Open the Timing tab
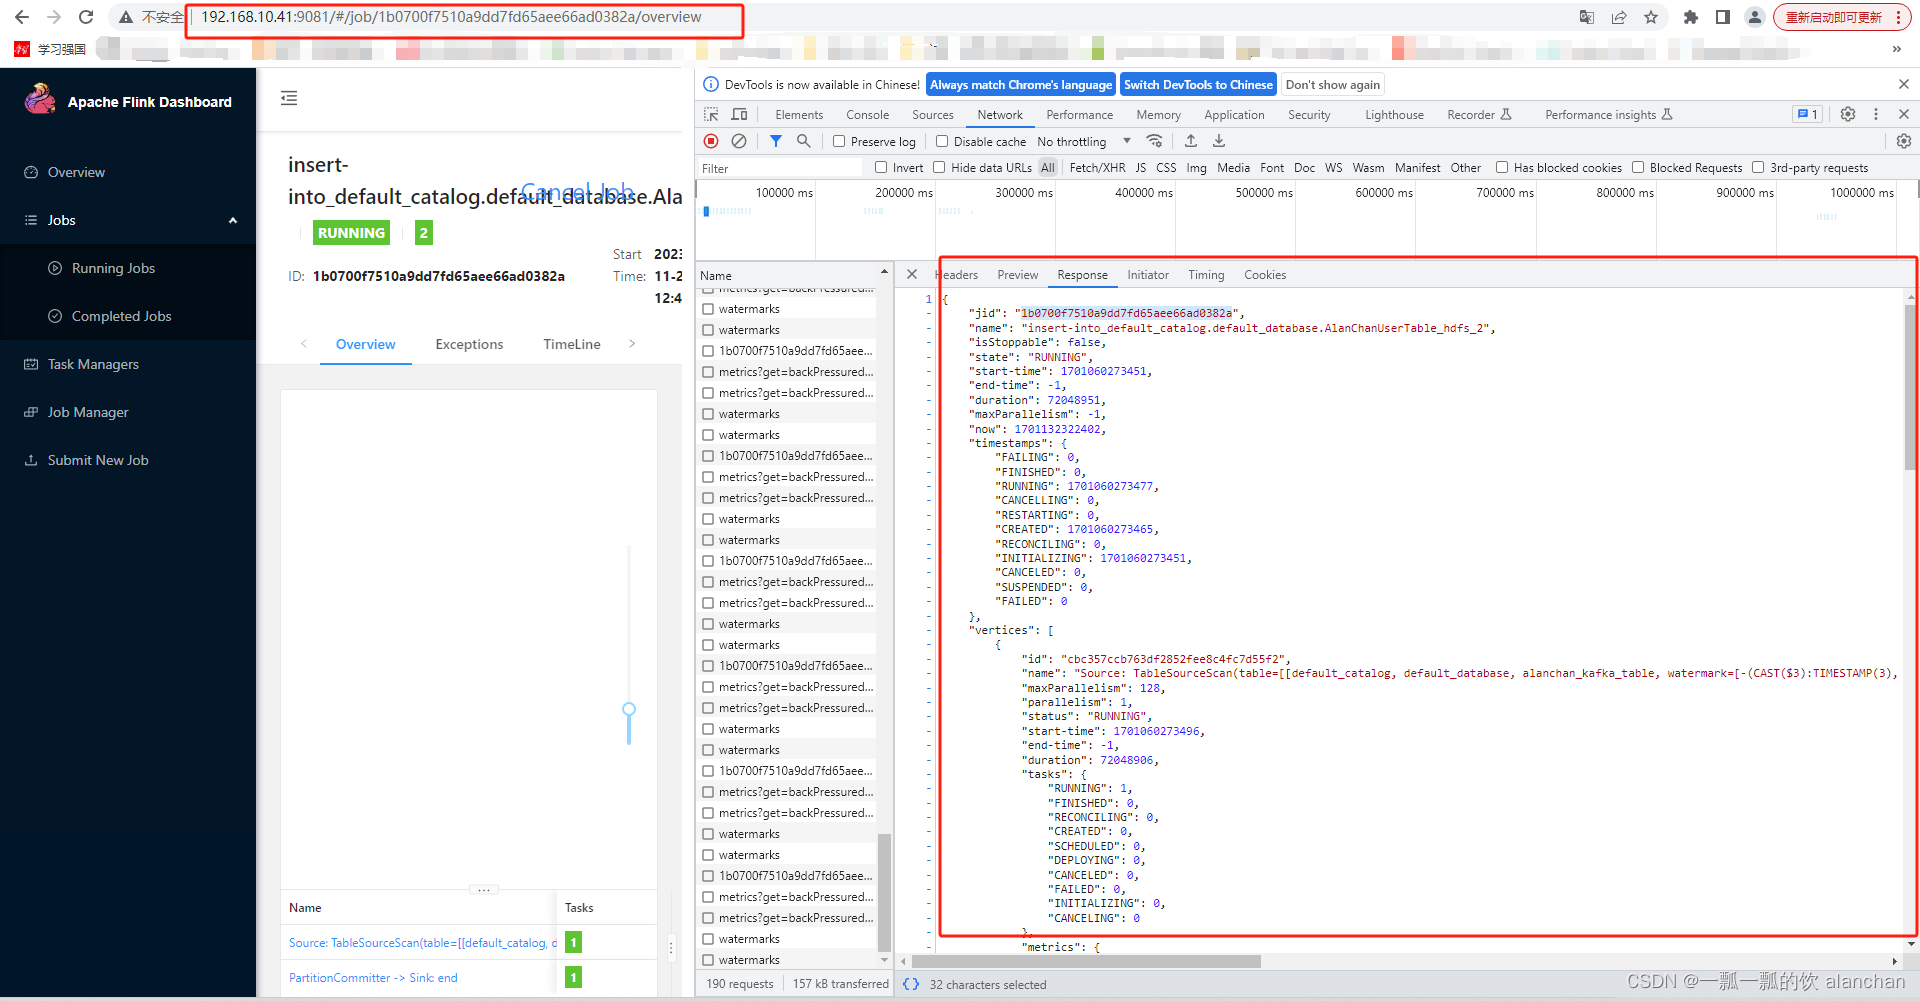This screenshot has width=1920, height=1001. pos(1206,275)
